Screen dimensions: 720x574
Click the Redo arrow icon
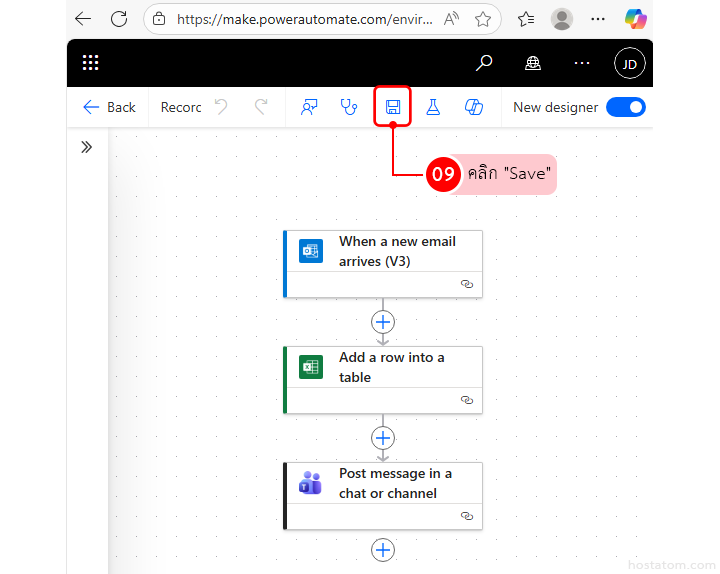pyautogui.click(x=261, y=107)
